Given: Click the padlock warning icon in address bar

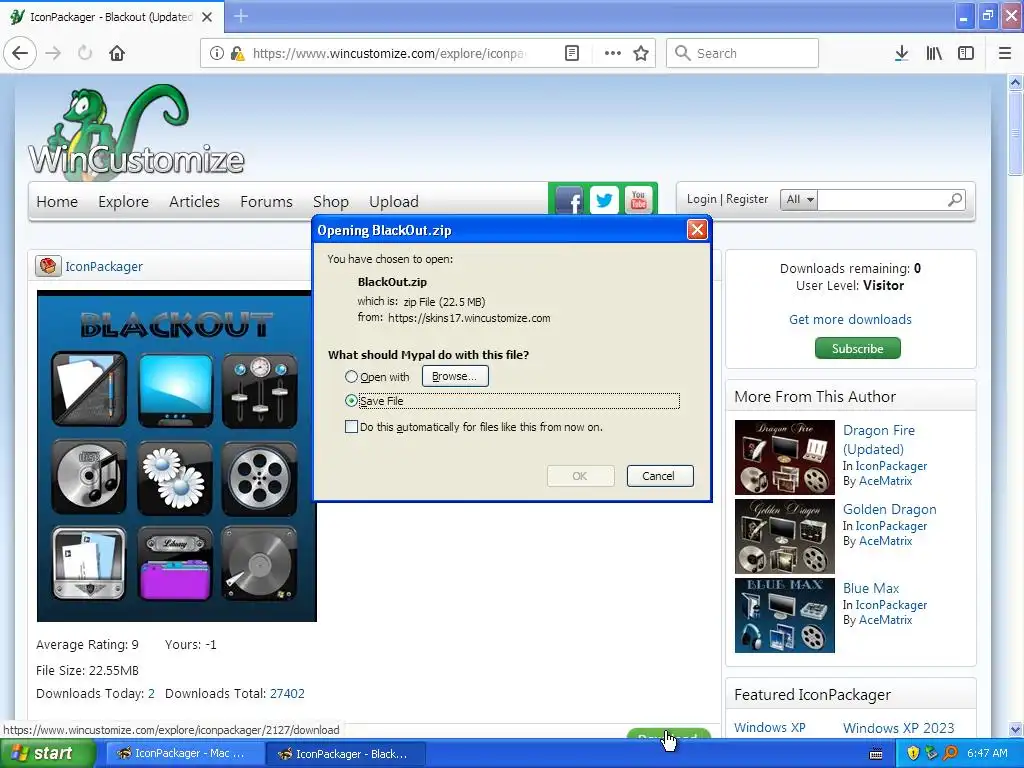Looking at the screenshot, I should pyautogui.click(x=237, y=53).
